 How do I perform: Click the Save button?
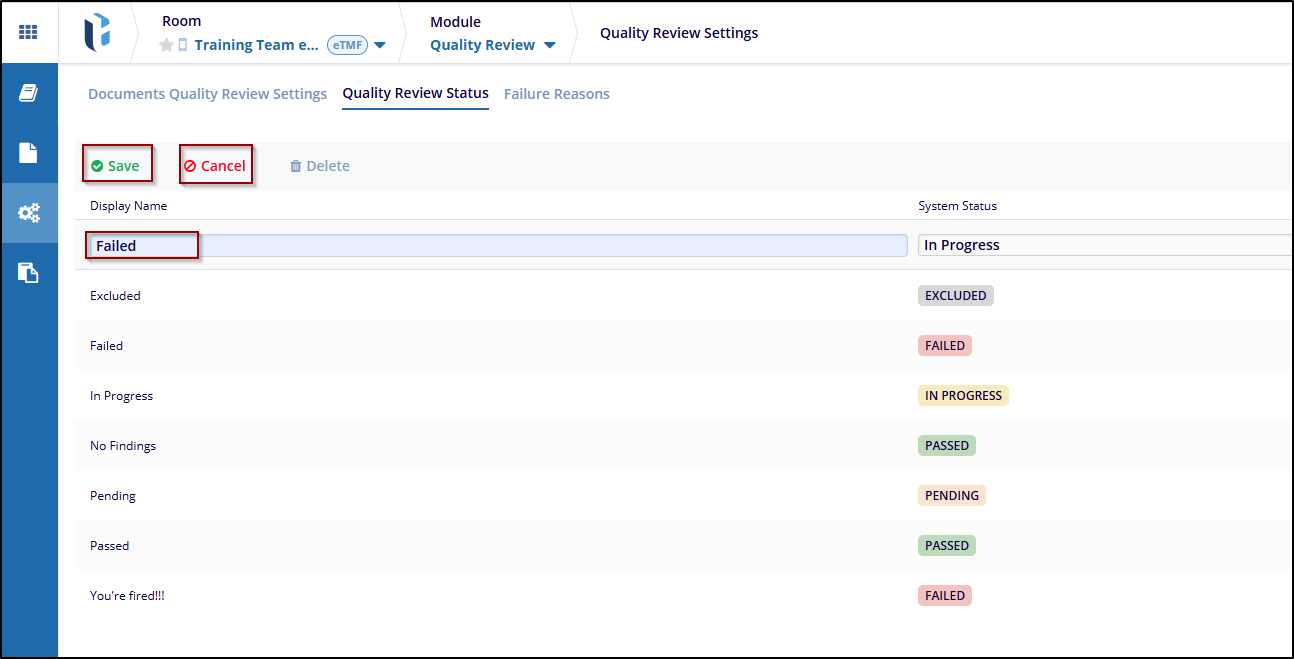pos(116,166)
